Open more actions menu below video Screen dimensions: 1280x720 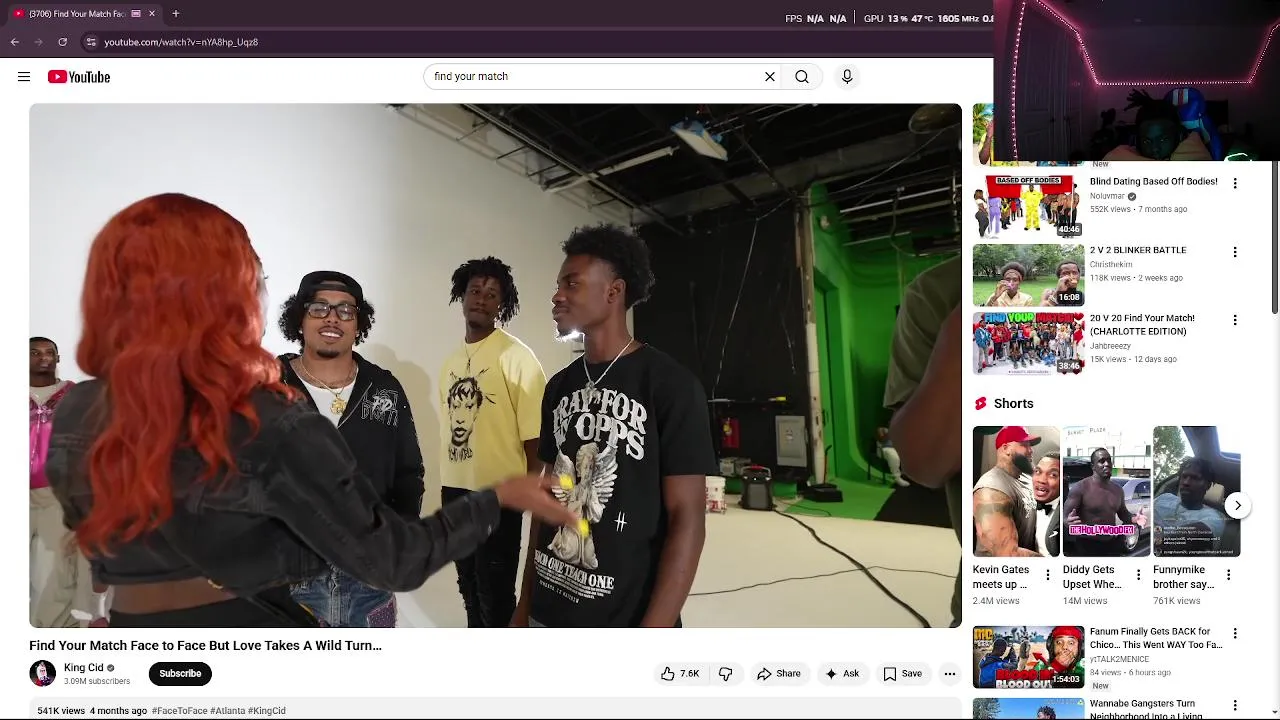click(x=950, y=674)
